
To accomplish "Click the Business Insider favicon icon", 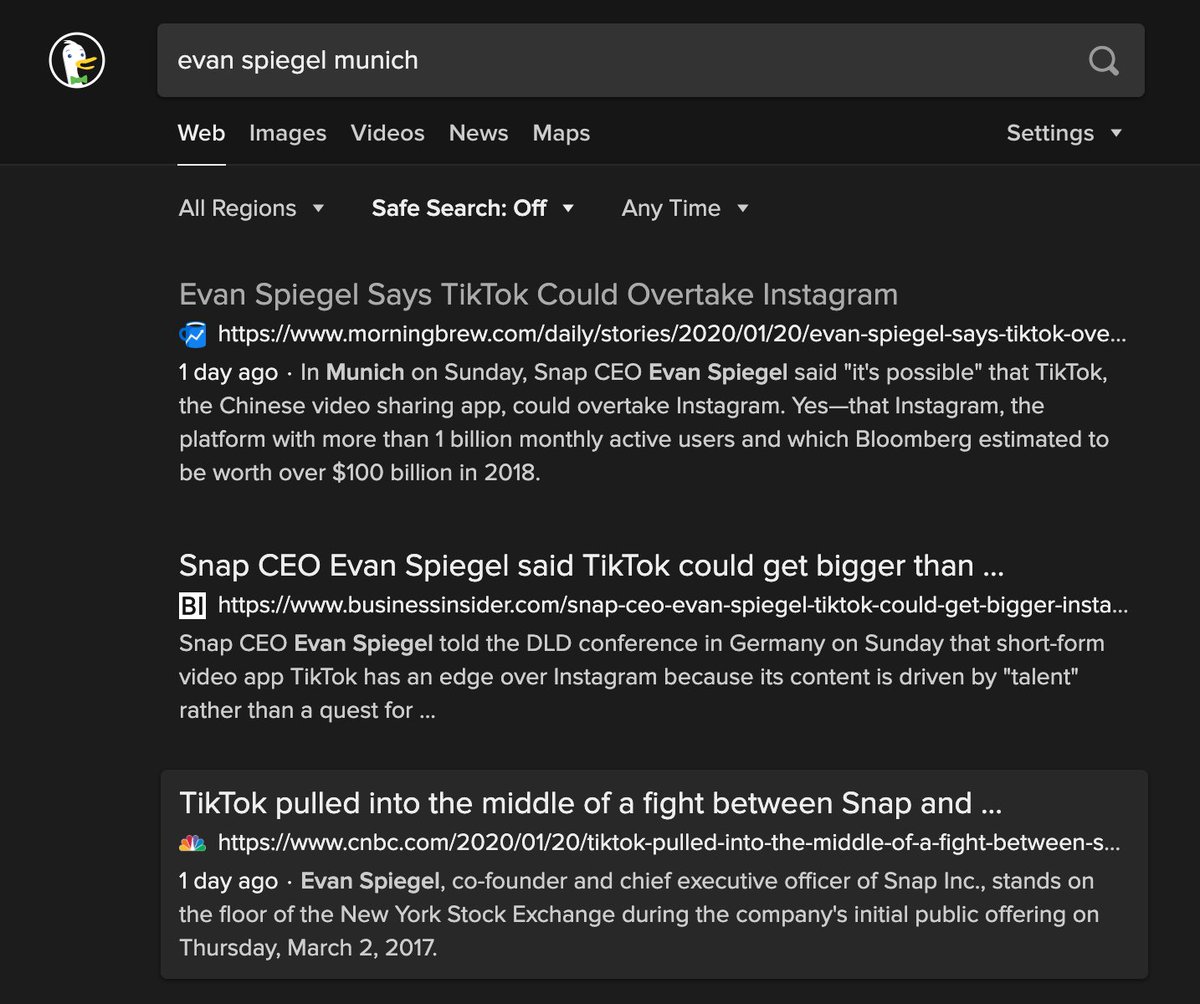I will point(192,605).
